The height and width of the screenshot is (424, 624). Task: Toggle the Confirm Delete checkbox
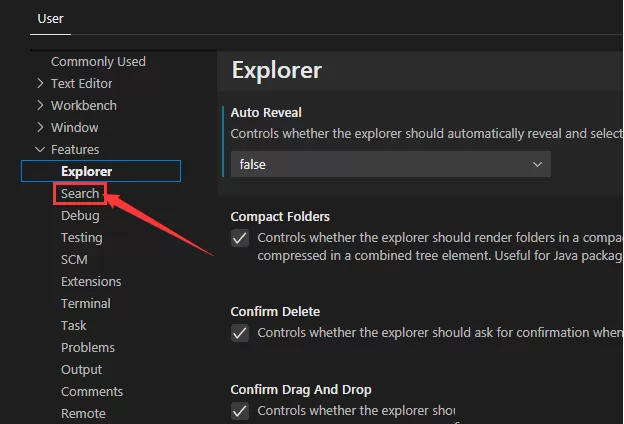coord(240,333)
